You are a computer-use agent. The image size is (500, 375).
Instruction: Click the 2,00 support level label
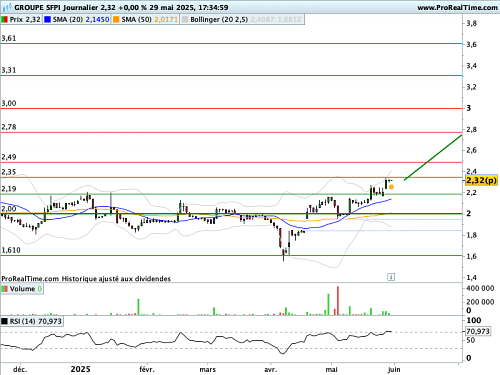[9, 209]
